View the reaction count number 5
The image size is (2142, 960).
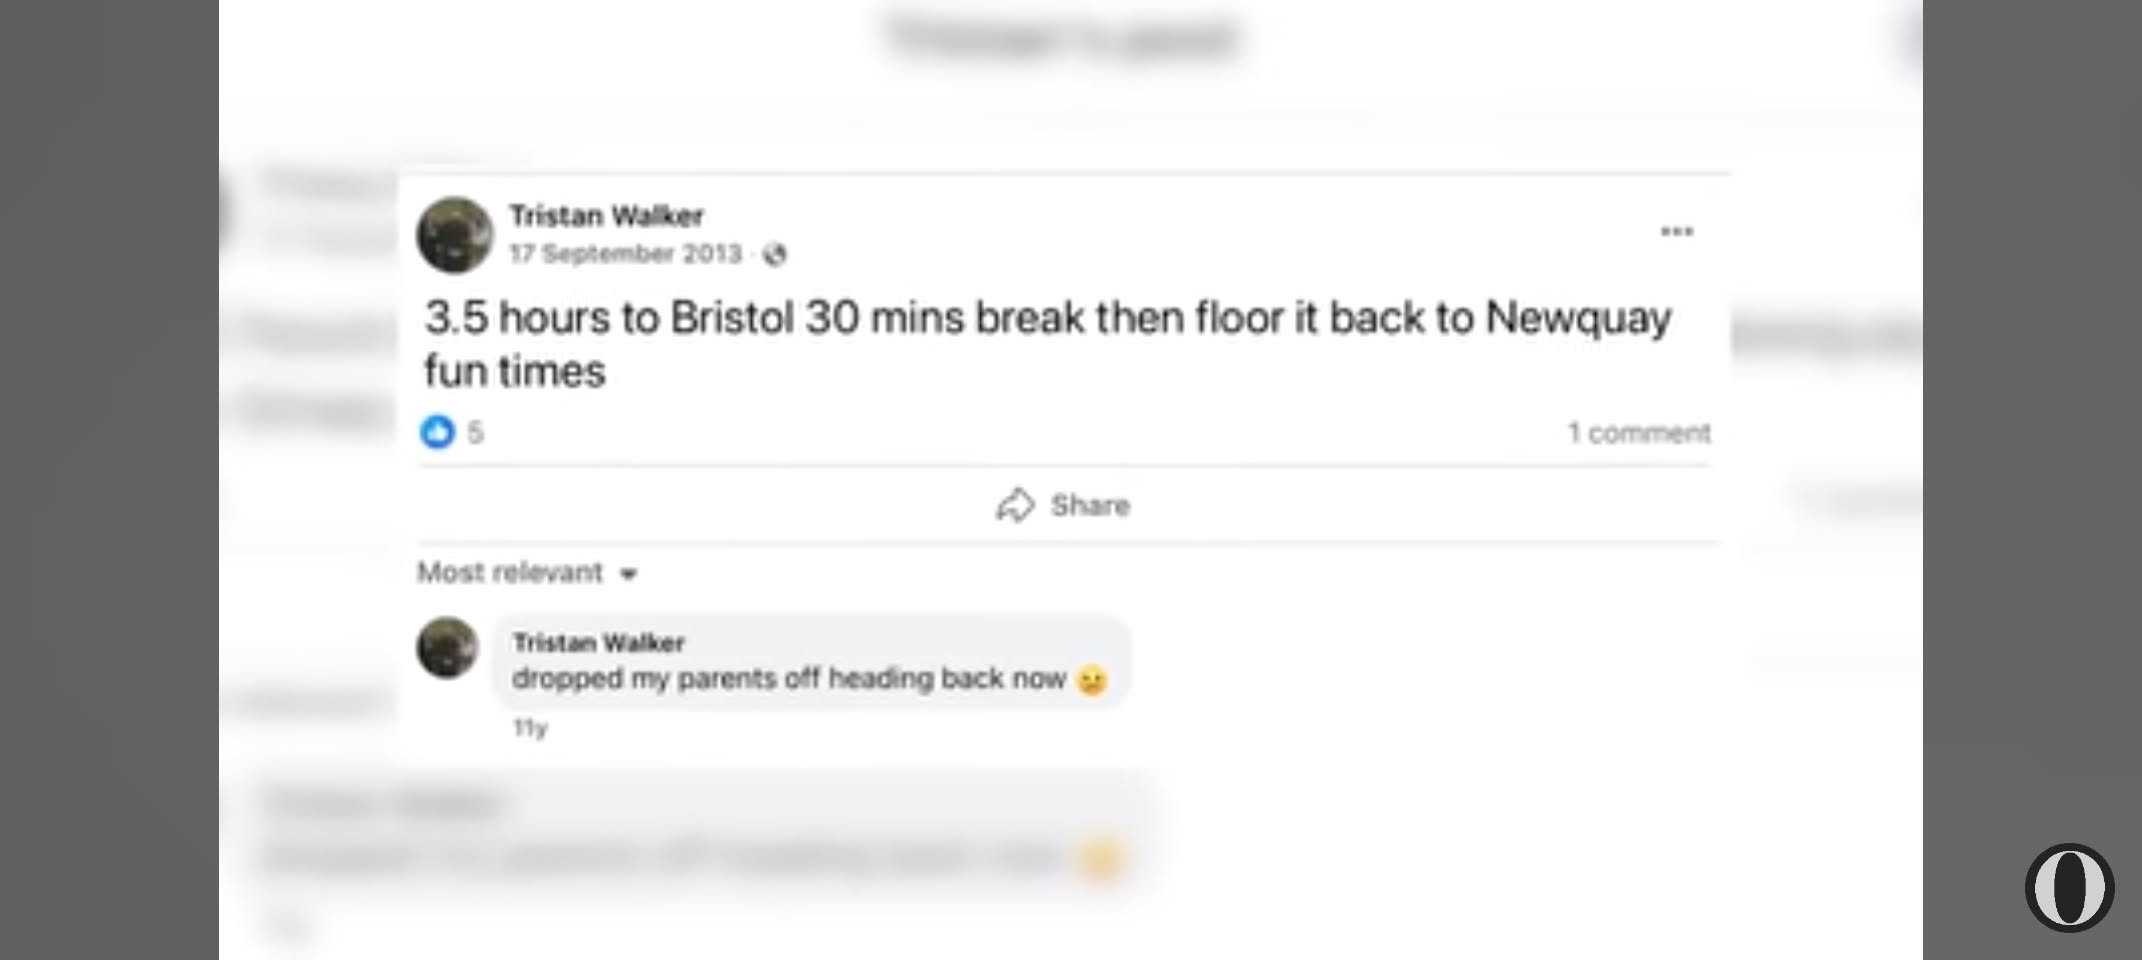click(475, 433)
